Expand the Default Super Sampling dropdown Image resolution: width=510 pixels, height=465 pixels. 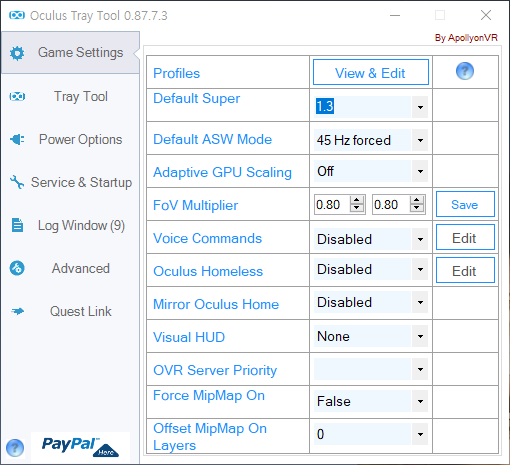(x=420, y=107)
